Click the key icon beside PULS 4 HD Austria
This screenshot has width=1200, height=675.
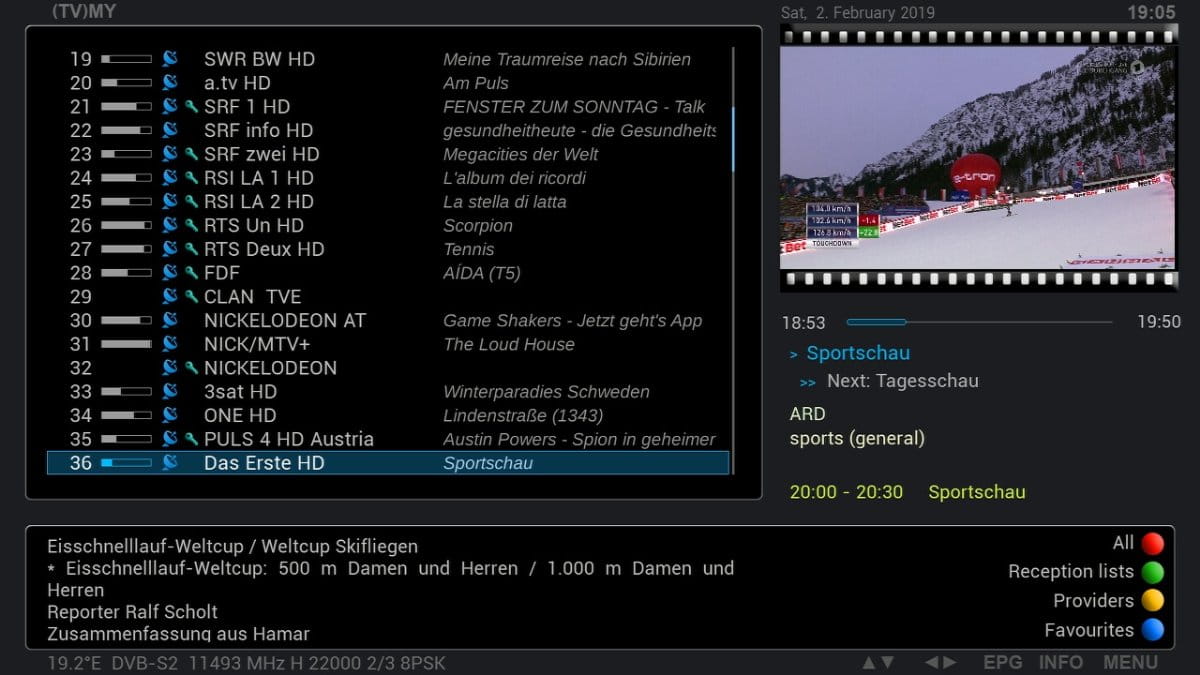coord(191,439)
